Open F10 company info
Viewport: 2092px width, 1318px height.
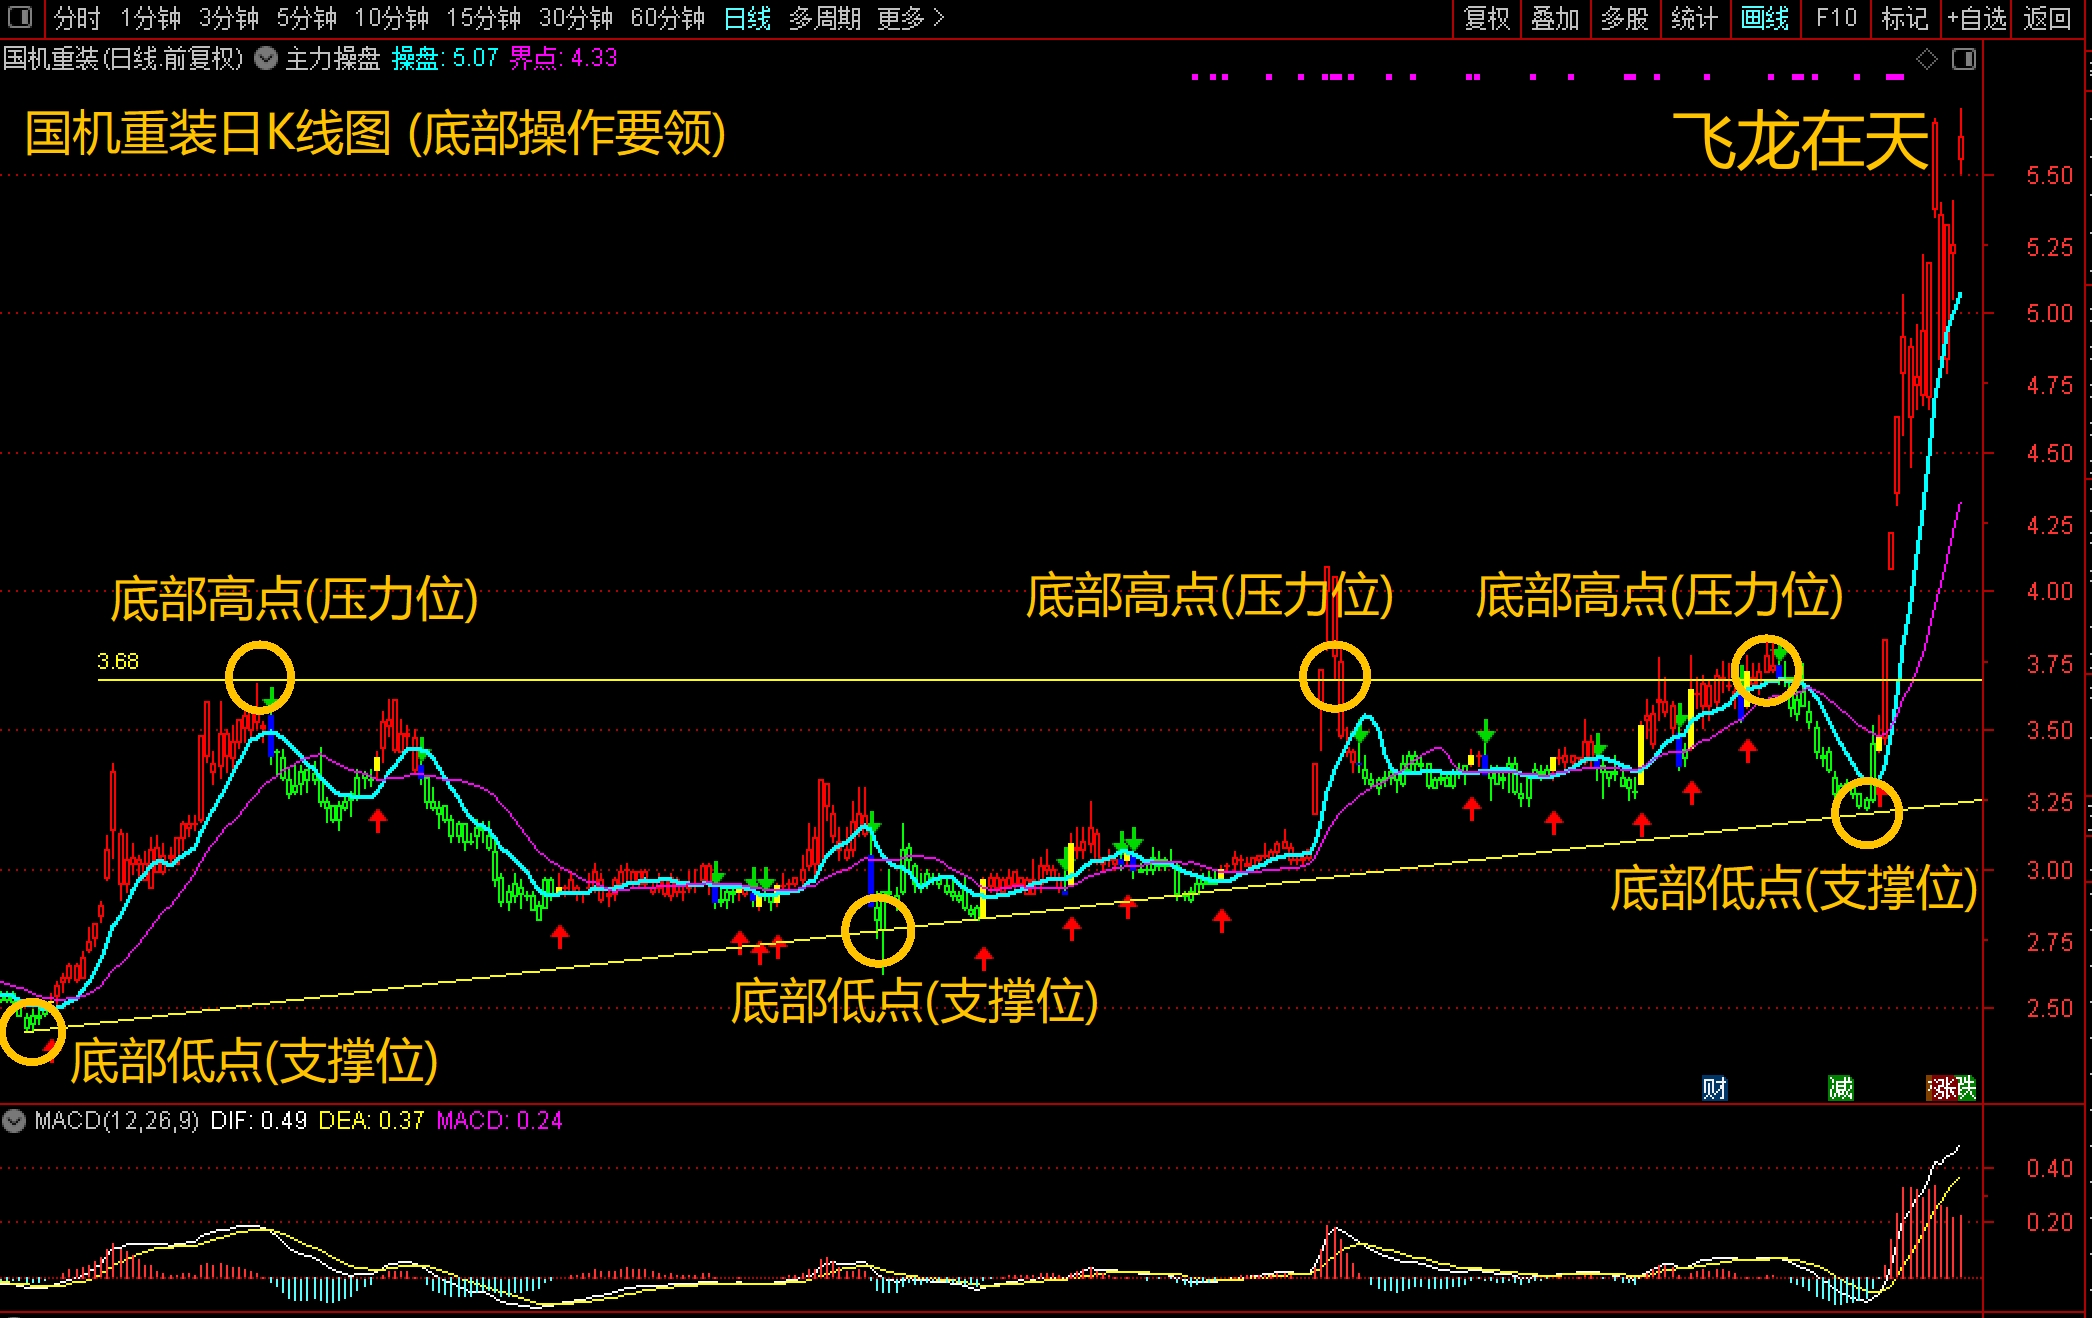pos(1836,18)
